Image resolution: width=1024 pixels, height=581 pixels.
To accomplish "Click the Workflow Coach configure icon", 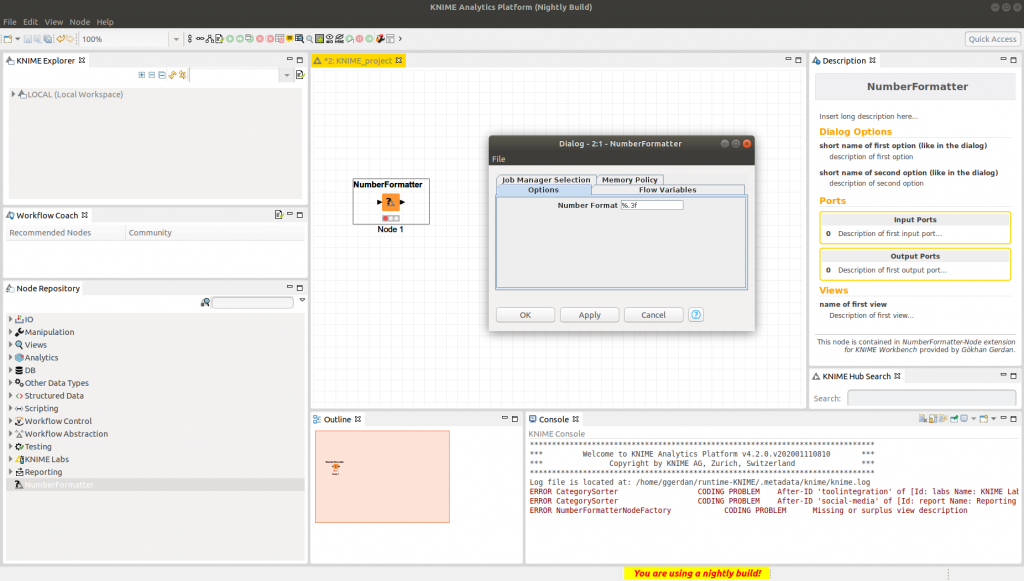I will (279, 215).
